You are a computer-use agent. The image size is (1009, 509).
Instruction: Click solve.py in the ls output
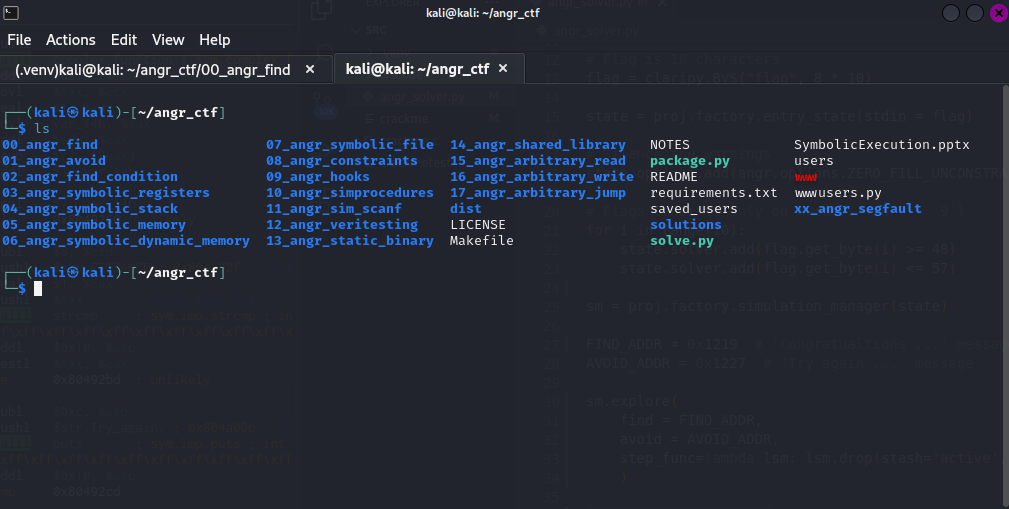click(x=681, y=241)
